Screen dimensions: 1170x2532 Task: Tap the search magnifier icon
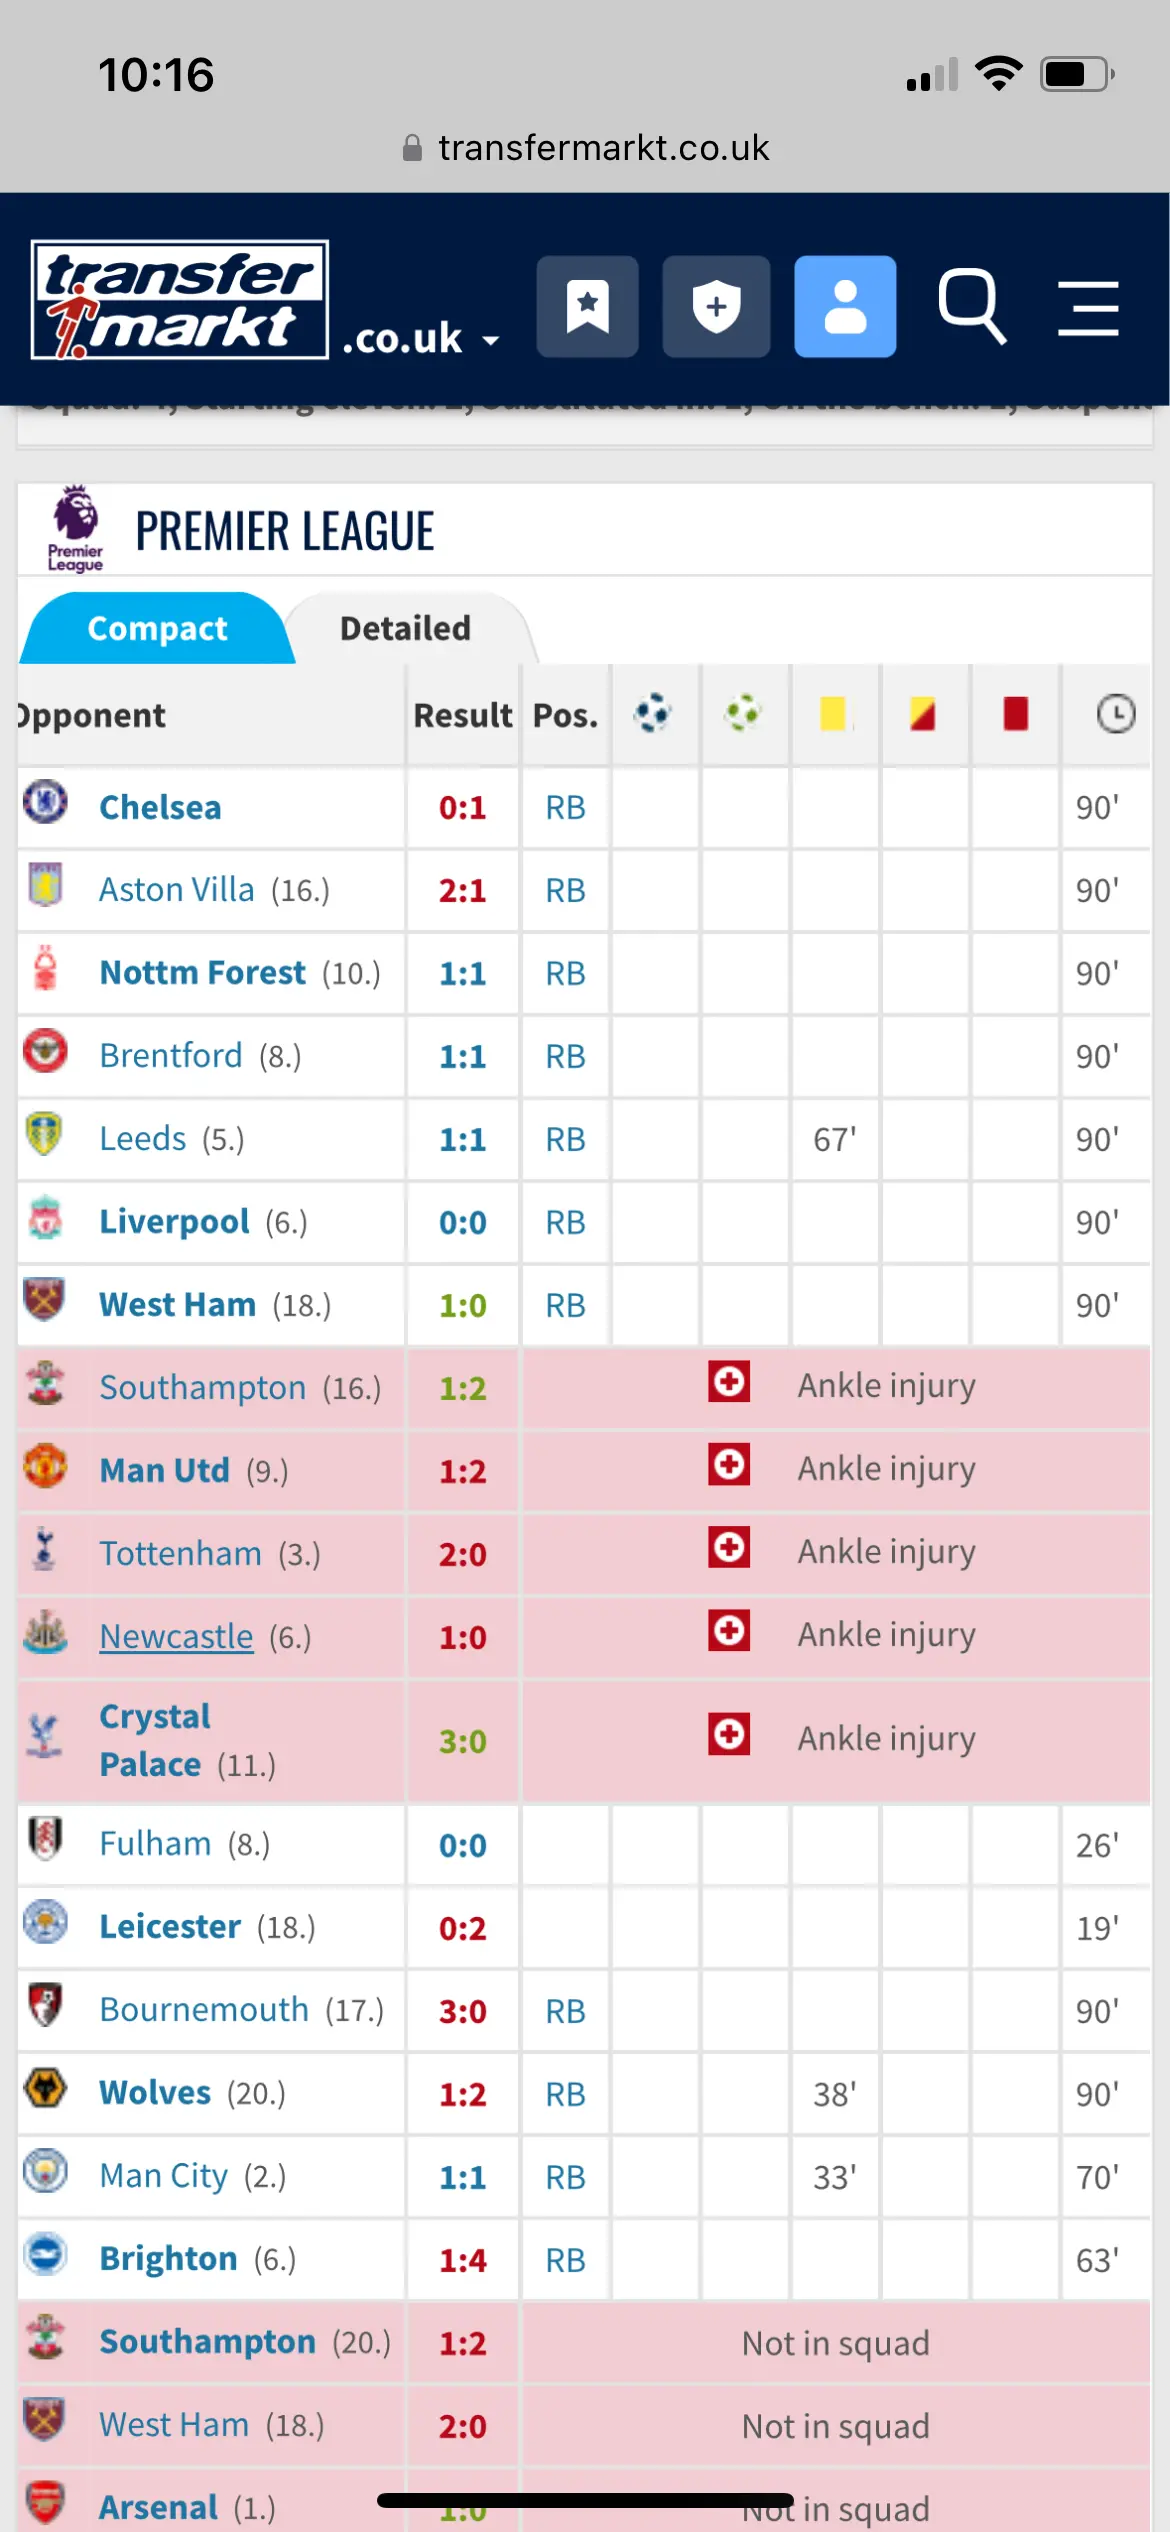click(x=971, y=306)
